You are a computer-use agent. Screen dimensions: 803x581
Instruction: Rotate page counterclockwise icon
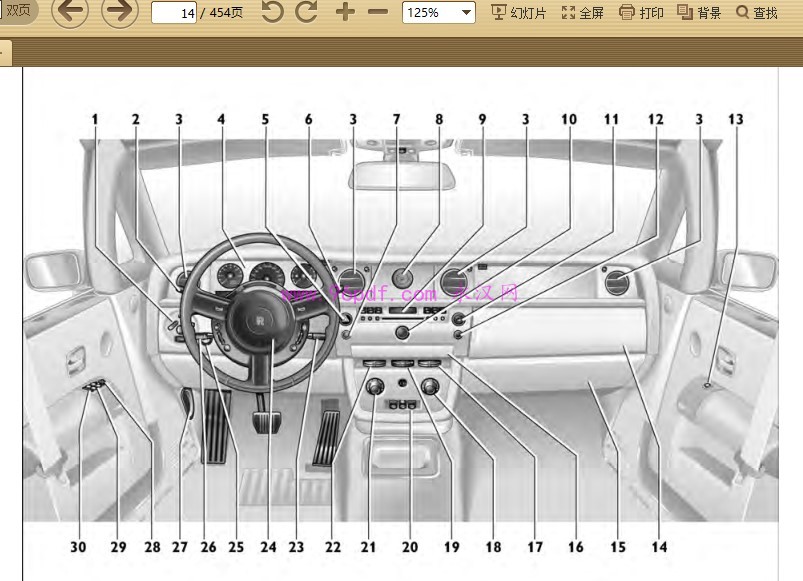pyautogui.click(x=272, y=12)
